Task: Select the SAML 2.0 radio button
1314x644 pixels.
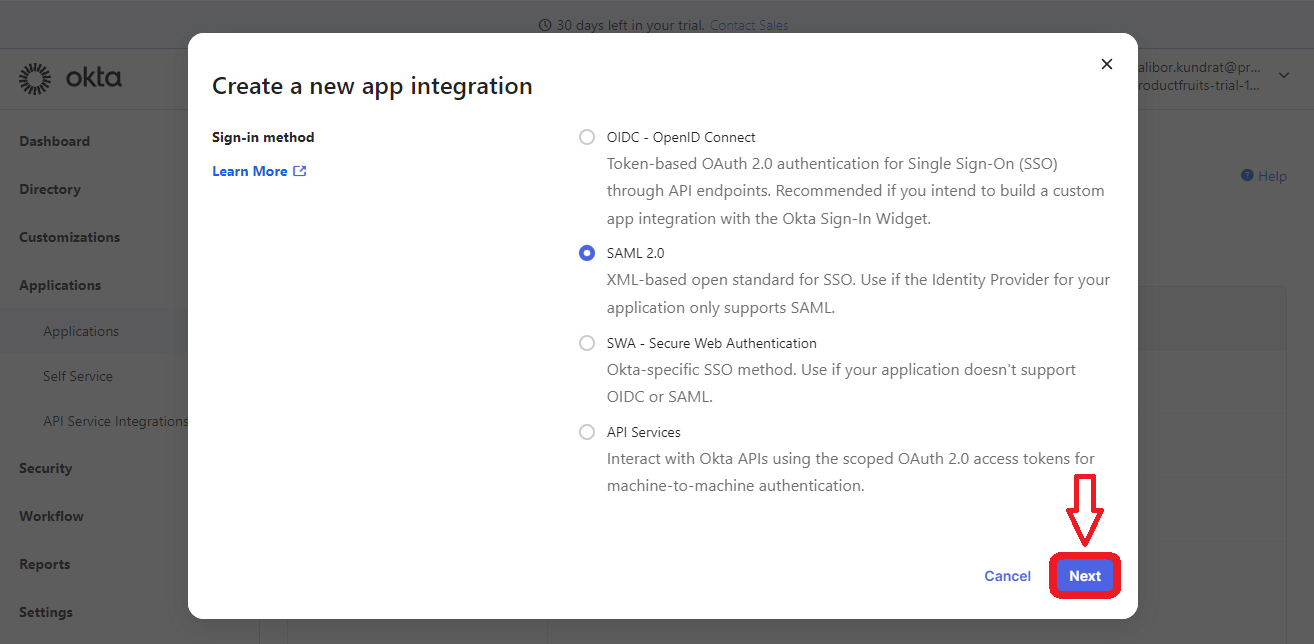Action: pyautogui.click(x=587, y=253)
